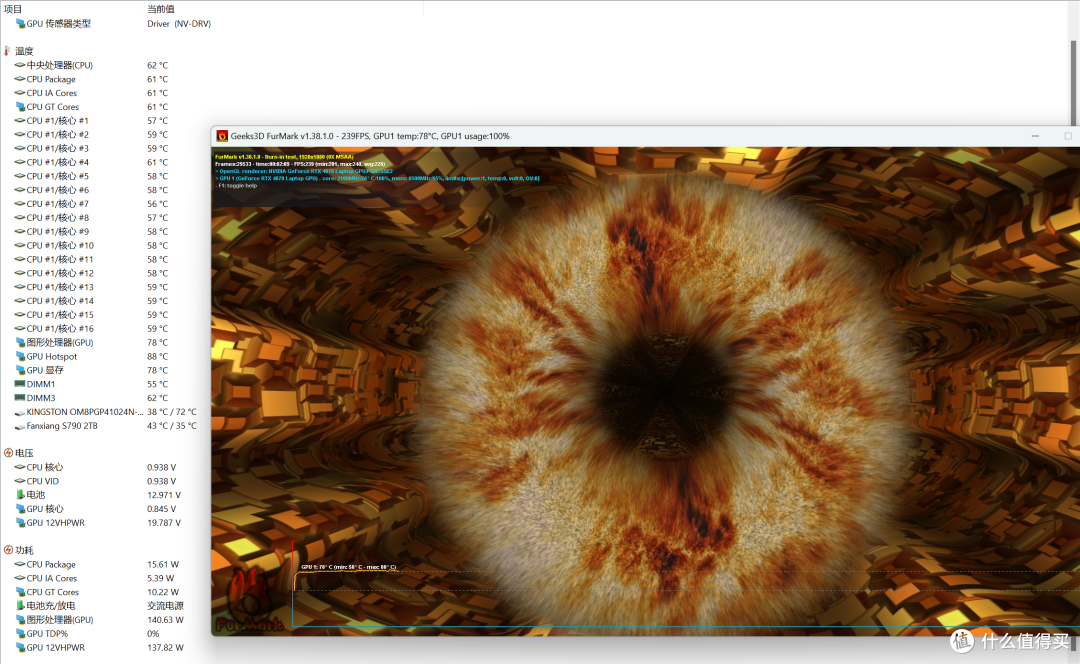Image resolution: width=1080 pixels, height=664 pixels.
Task: Click the GPU Hotspot sensor icon
Action: [x=20, y=356]
